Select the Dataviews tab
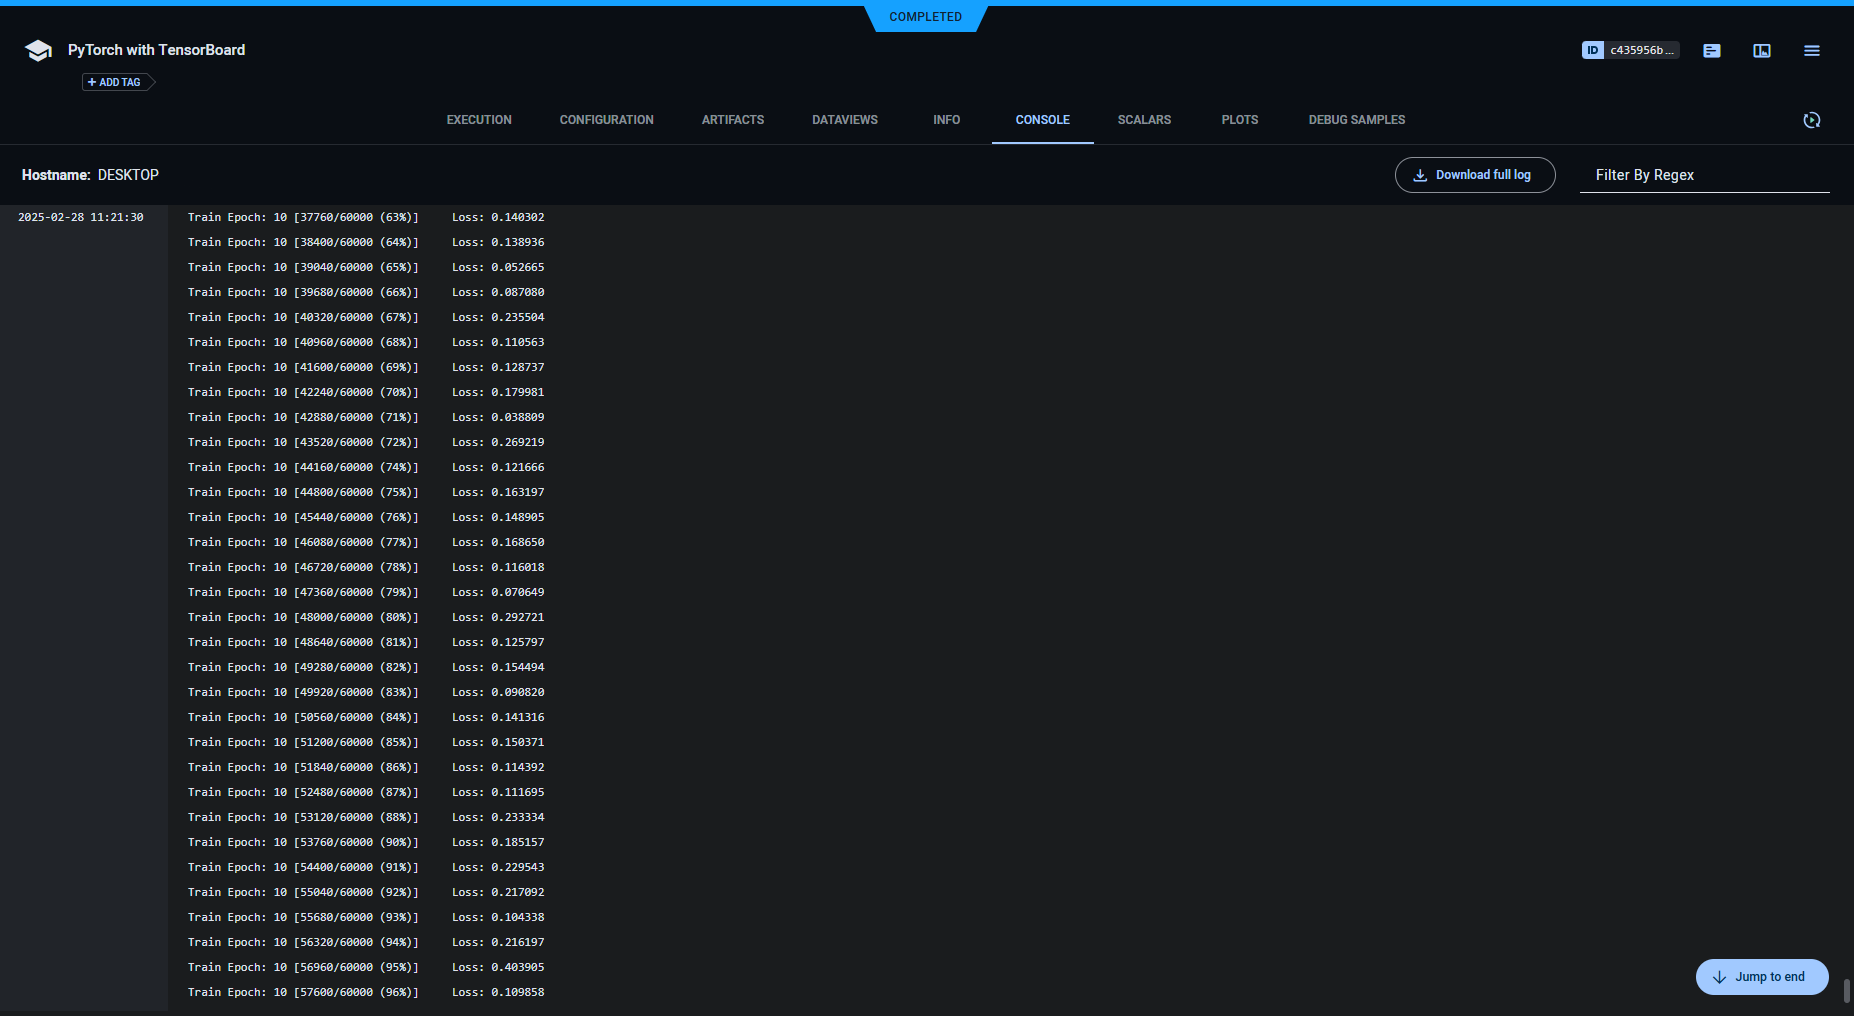The width and height of the screenshot is (1854, 1016). (x=844, y=120)
